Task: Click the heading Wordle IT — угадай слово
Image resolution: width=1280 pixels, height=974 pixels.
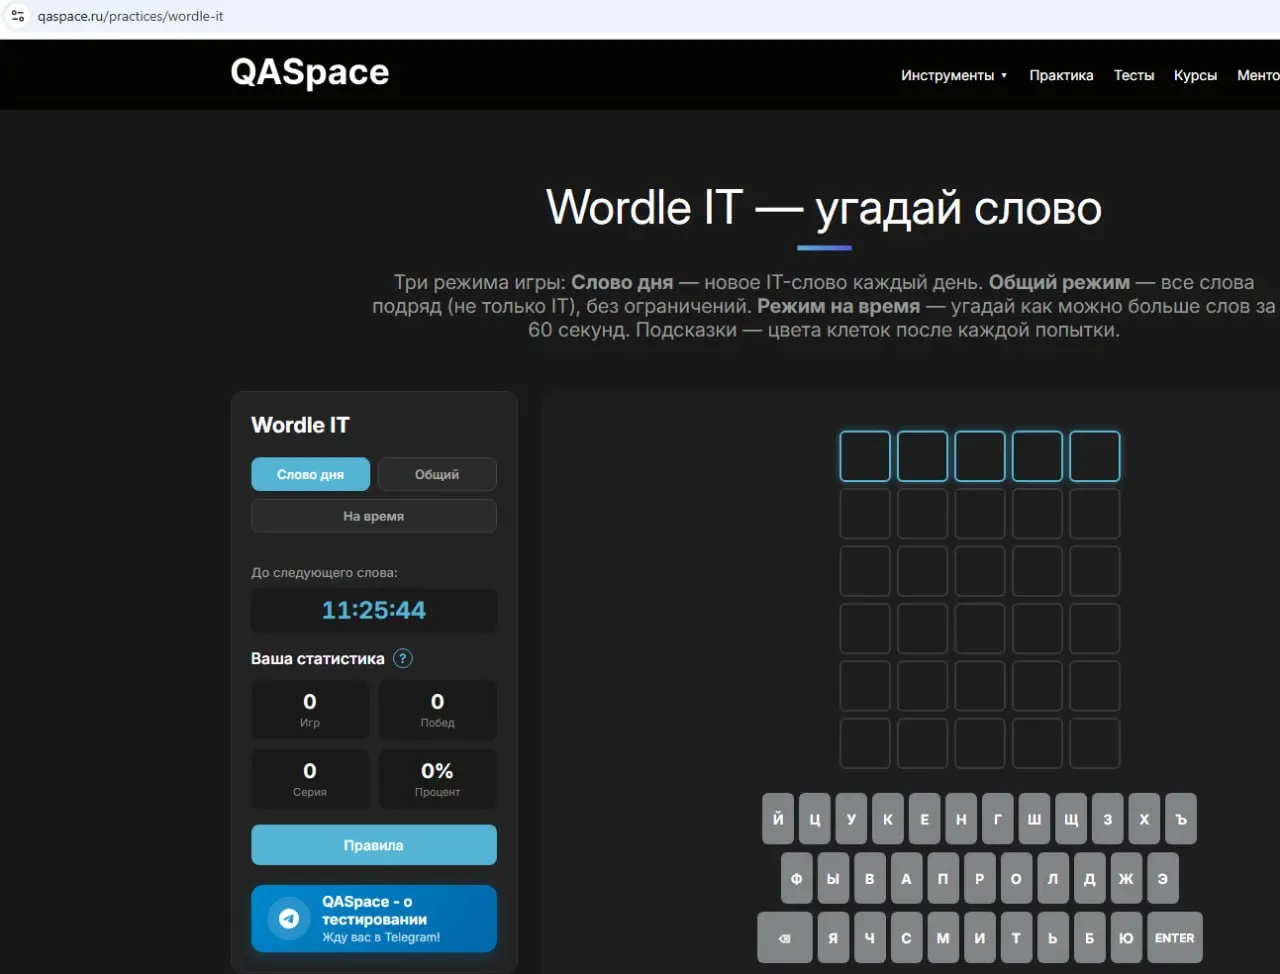Action: tap(824, 208)
